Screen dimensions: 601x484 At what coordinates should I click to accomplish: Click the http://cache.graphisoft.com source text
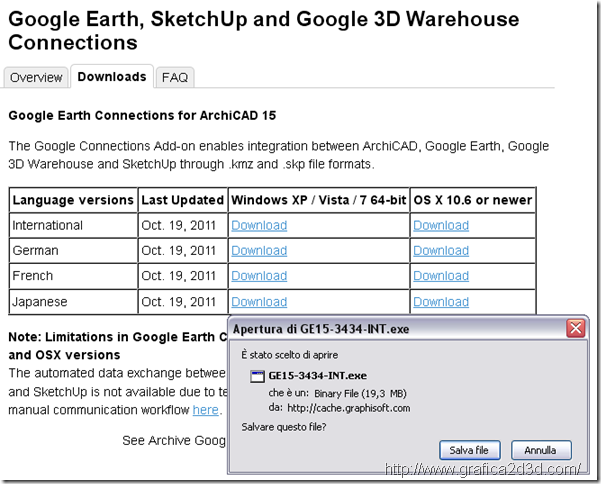[x=349, y=408]
